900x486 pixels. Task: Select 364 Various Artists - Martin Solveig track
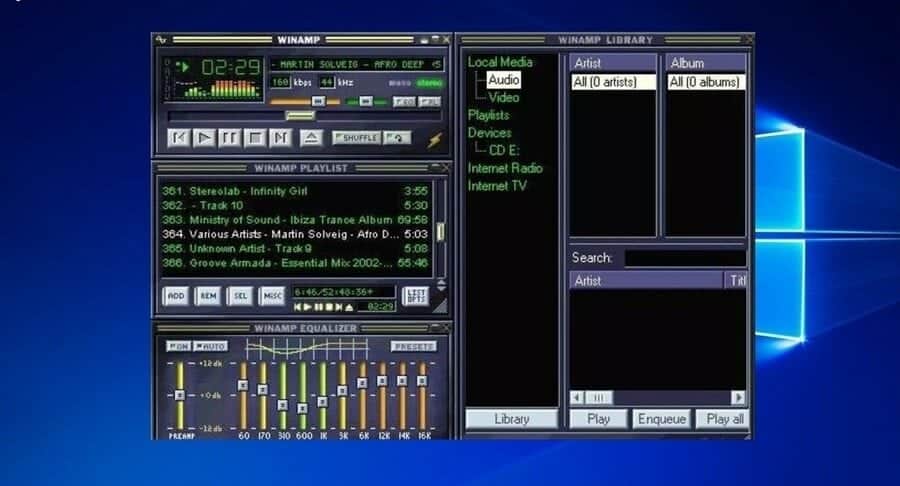click(x=295, y=234)
